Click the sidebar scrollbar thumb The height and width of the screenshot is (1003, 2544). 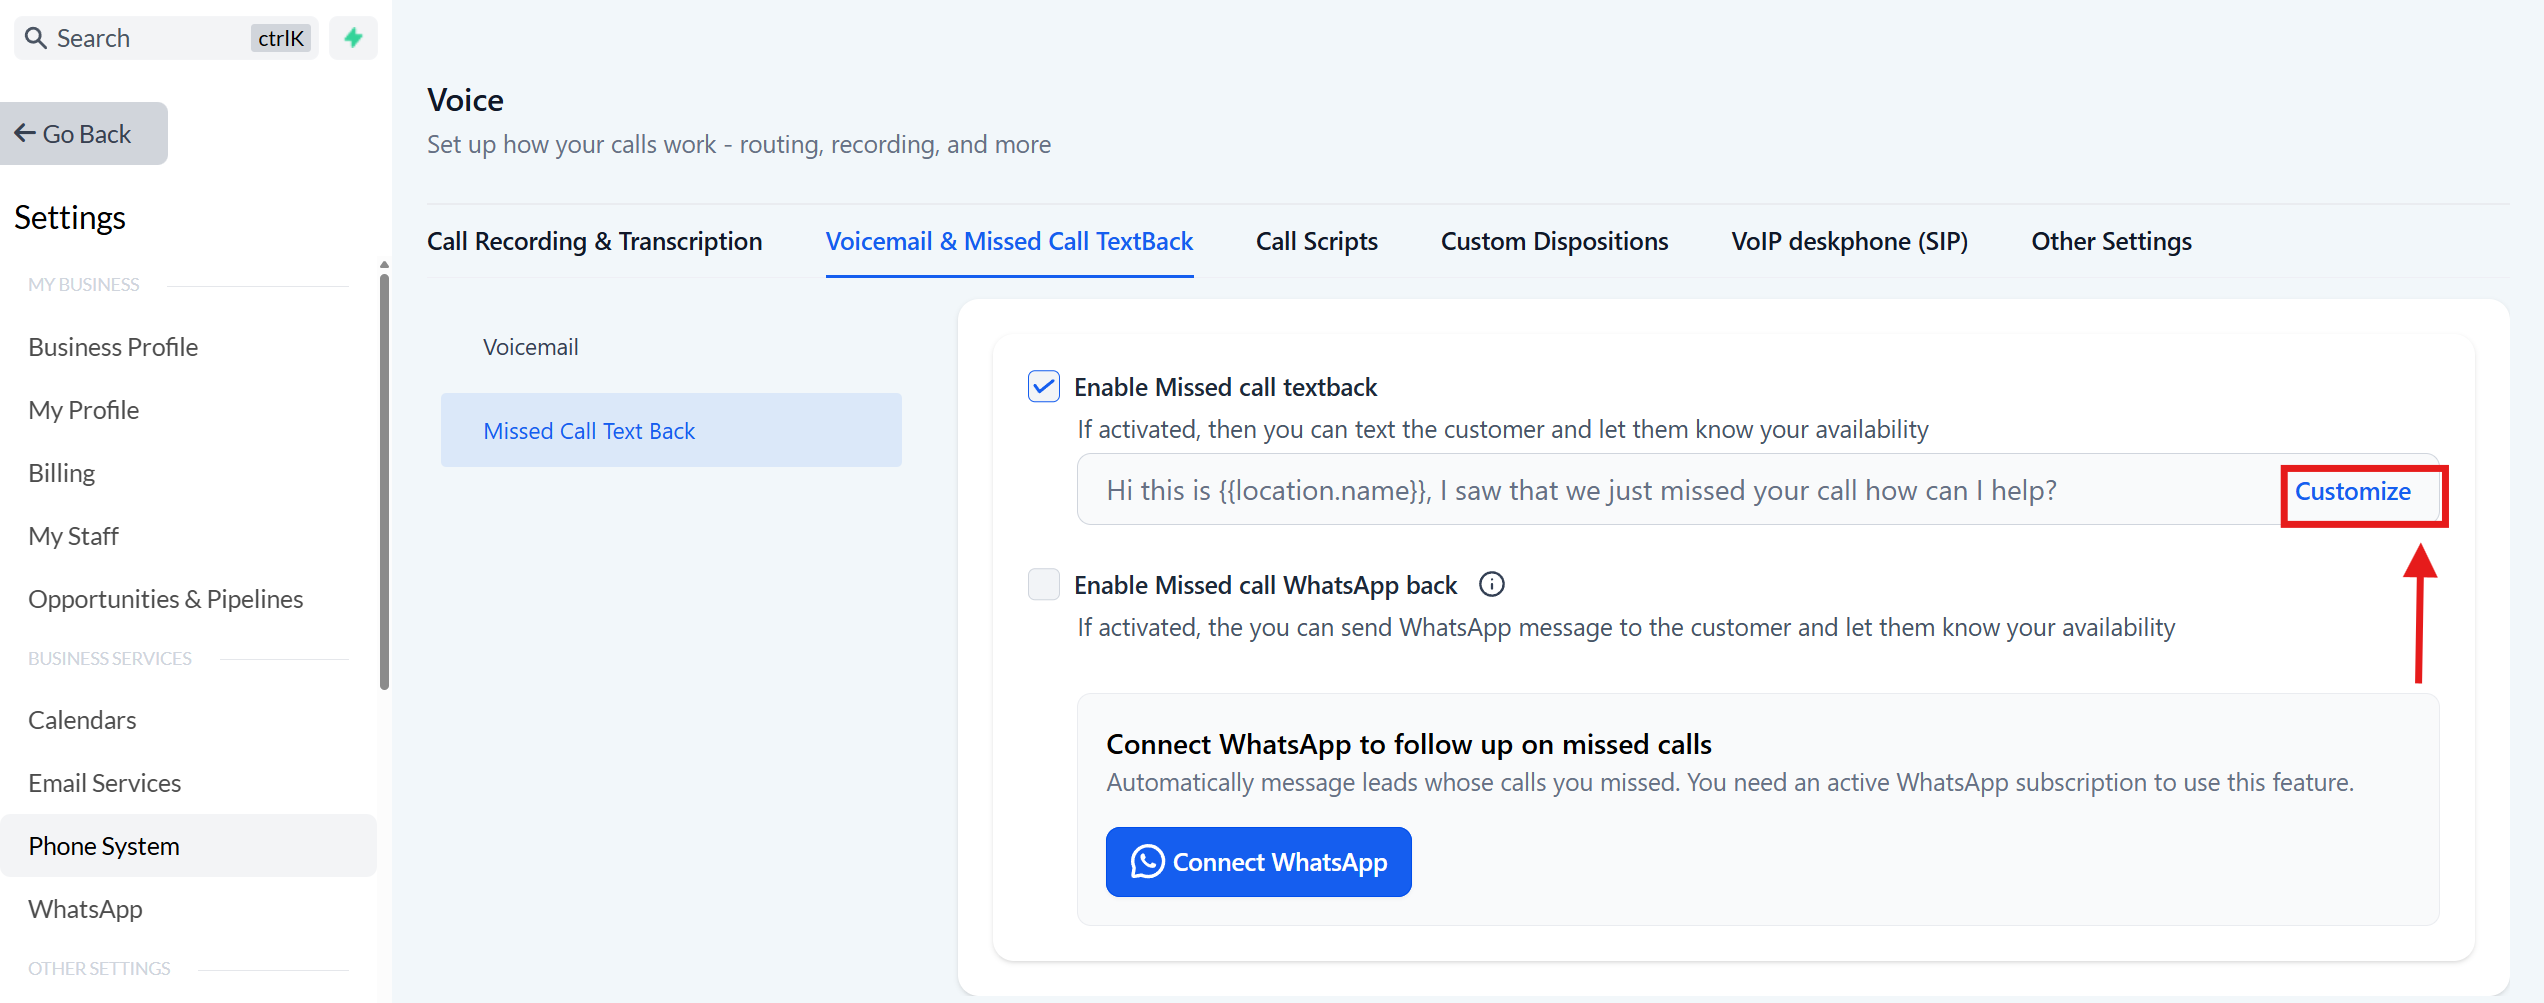384,480
